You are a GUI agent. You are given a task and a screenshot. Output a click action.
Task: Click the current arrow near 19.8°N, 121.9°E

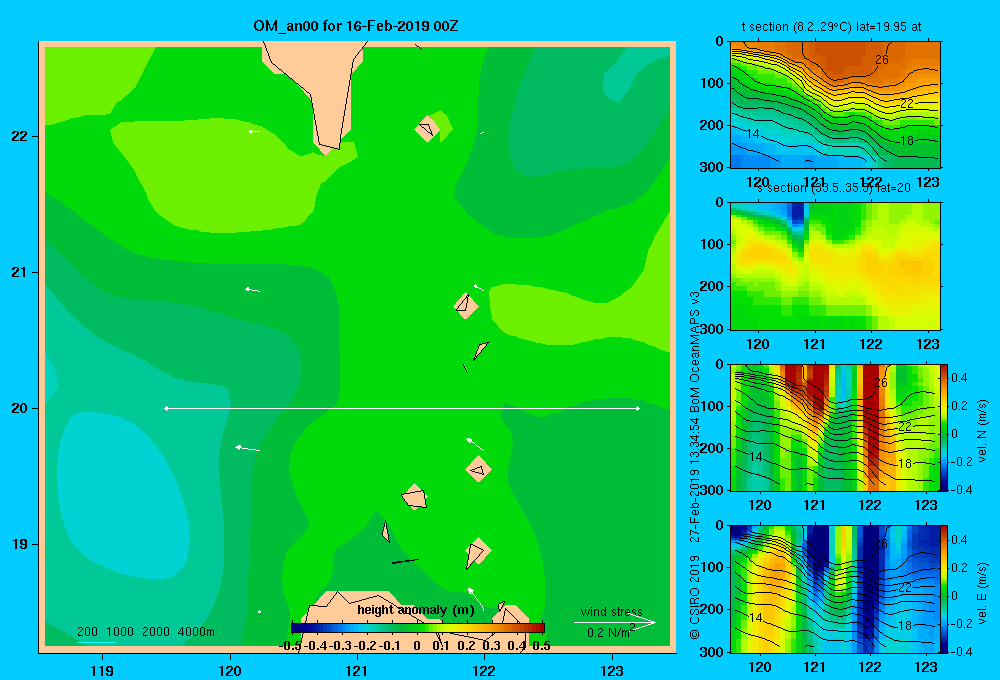[474, 444]
